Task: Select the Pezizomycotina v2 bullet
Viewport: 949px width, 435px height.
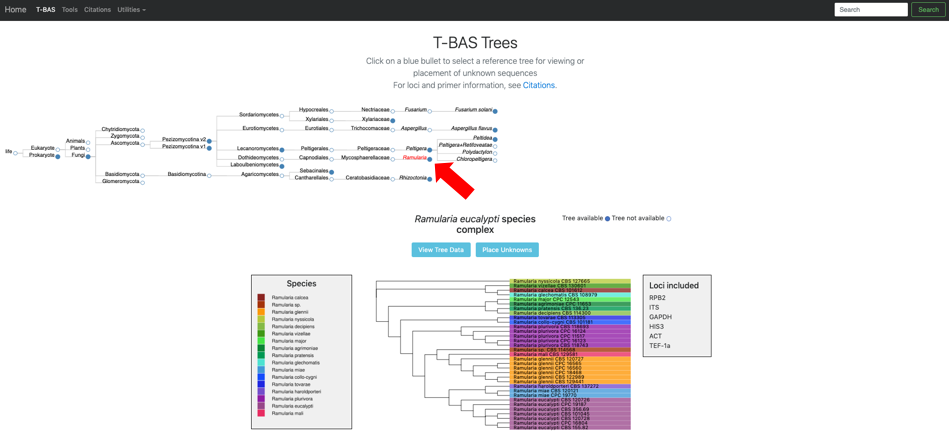Action: (209, 140)
